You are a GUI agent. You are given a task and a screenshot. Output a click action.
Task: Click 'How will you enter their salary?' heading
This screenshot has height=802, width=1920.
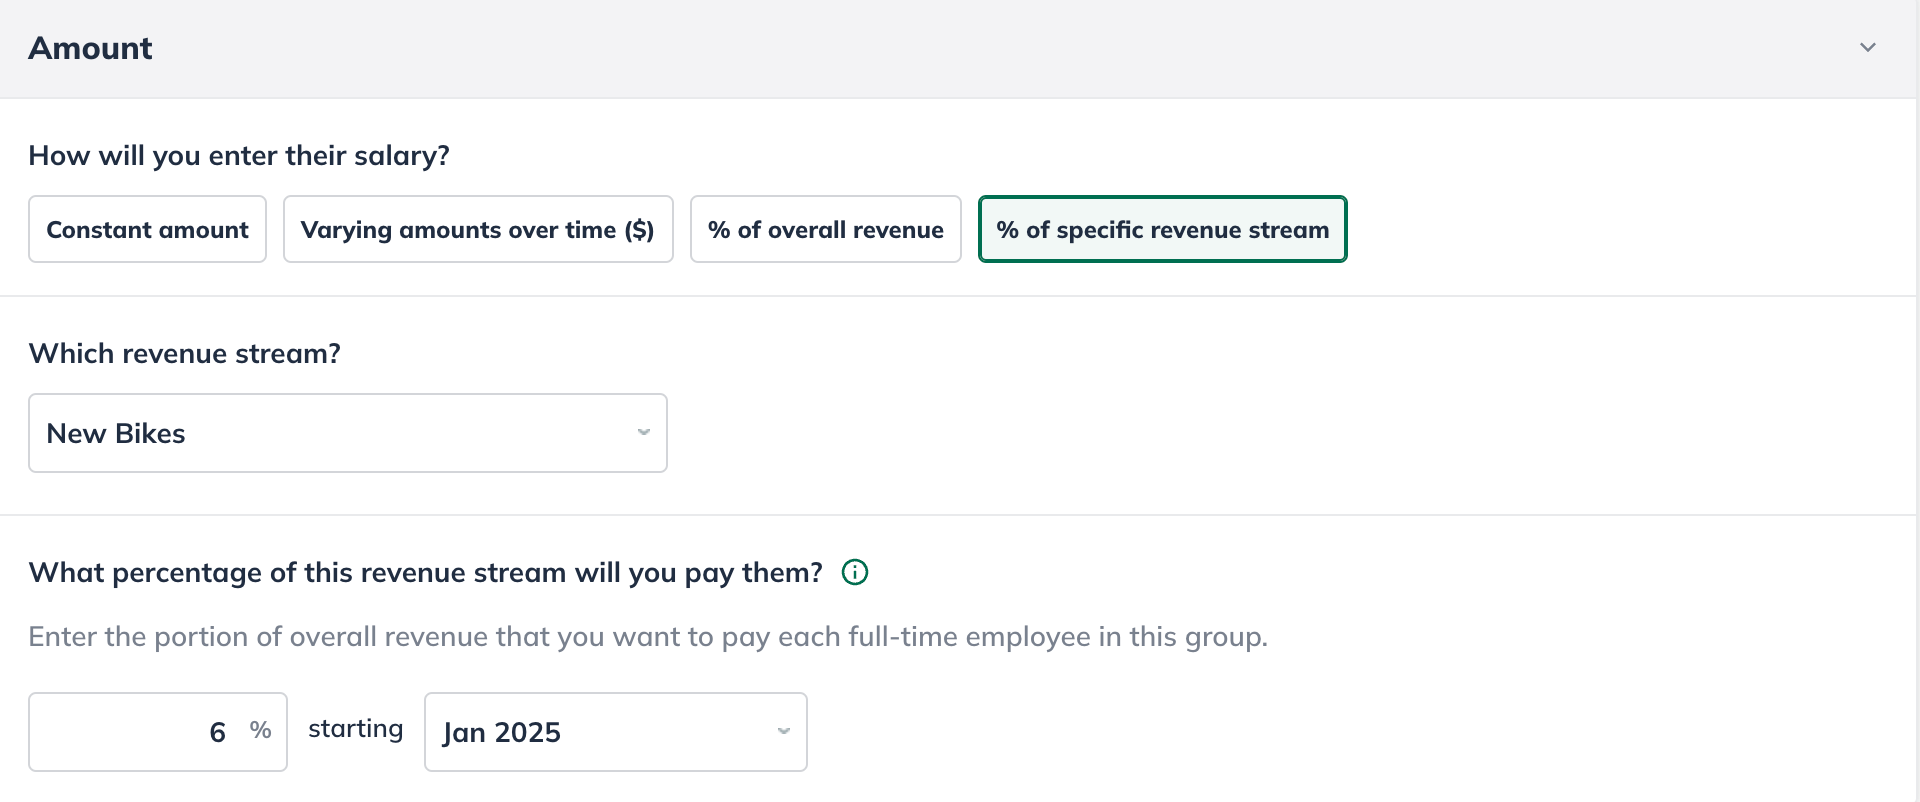coord(239,155)
